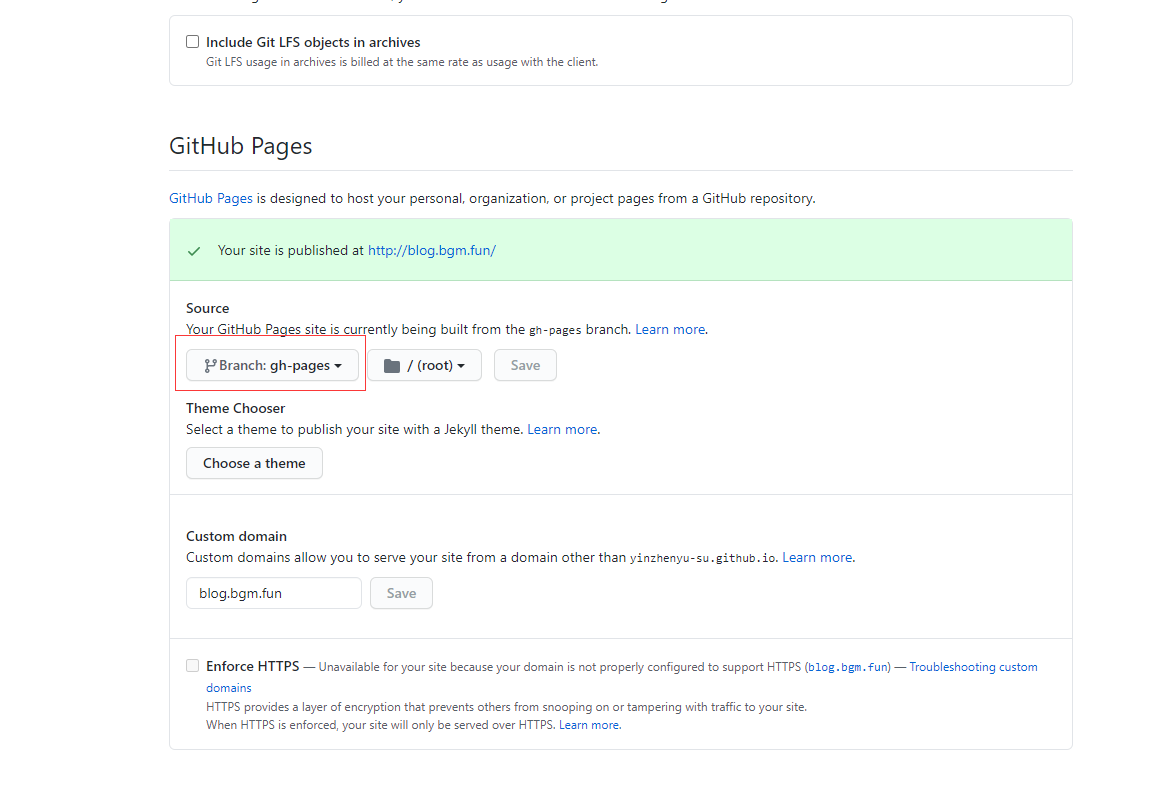This screenshot has width=1162, height=798.
Task: Toggle the Enforce HTTPS checkbox
Action: (x=193, y=665)
